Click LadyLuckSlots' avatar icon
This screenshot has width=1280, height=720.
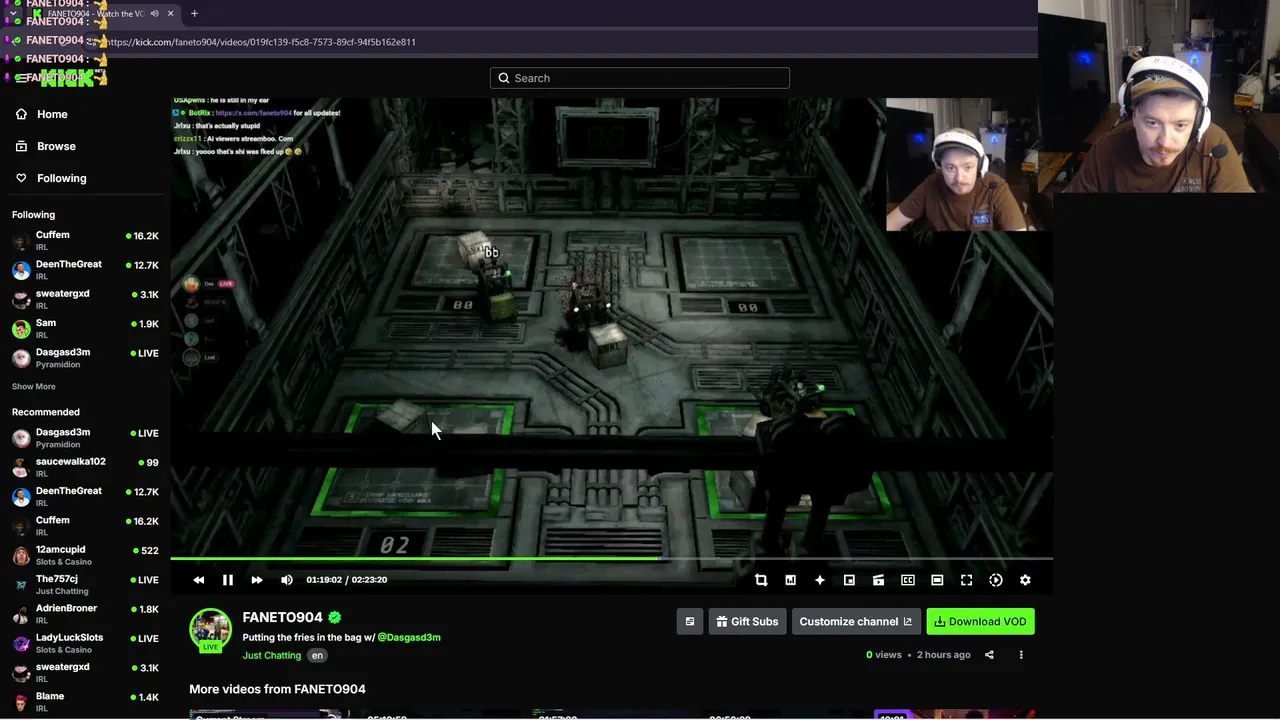coord(21,643)
